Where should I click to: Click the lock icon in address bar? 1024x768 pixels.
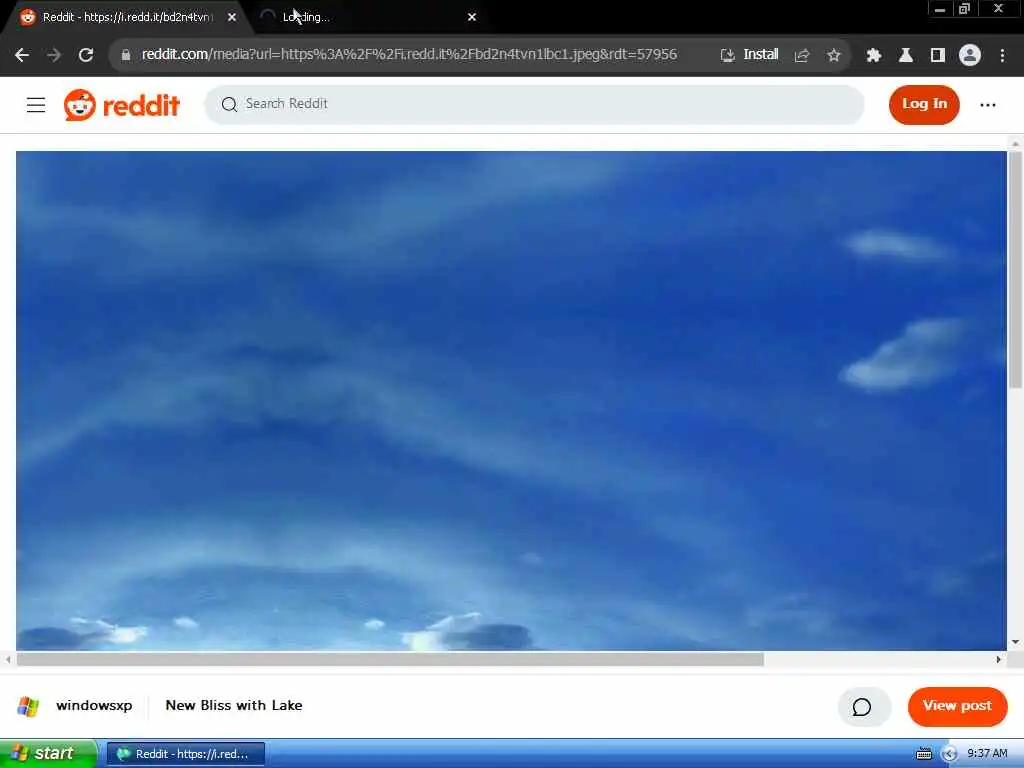(126, 55)
